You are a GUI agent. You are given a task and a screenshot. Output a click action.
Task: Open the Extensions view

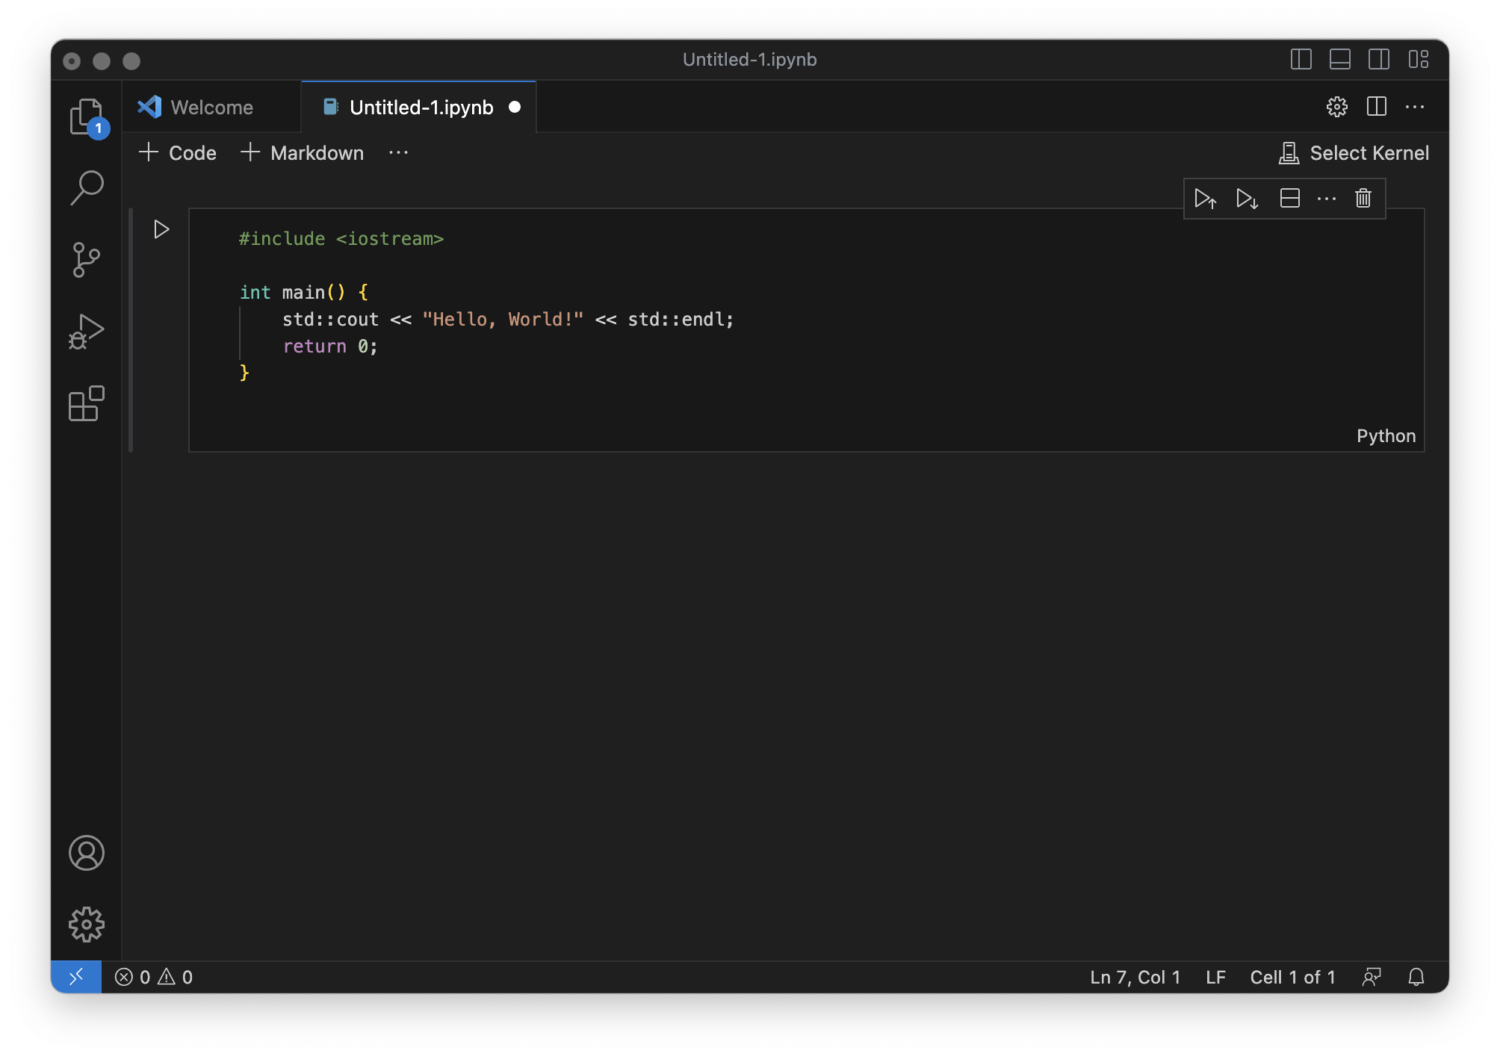(85, 403)
